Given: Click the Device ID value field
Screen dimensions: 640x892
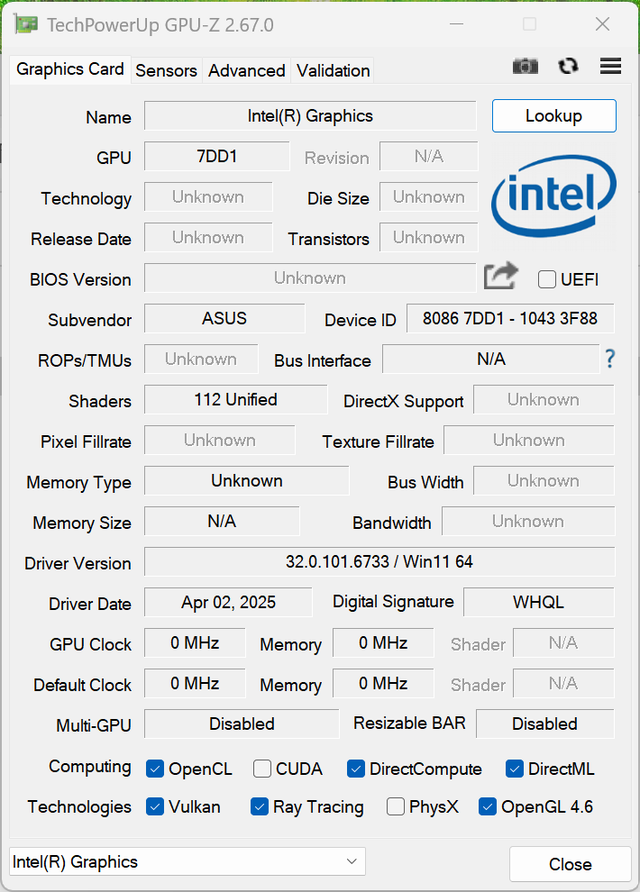Looking at the screenshot, I should point(510,319).
